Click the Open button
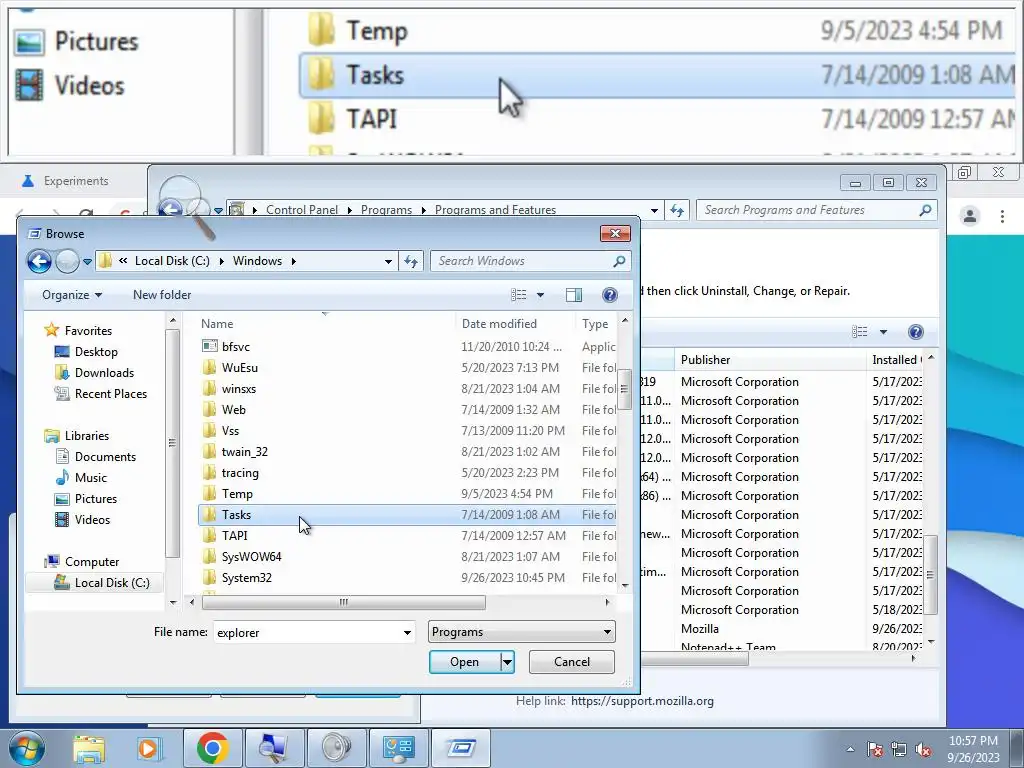This screenshot has height=768, width=1024. point(464,662)
